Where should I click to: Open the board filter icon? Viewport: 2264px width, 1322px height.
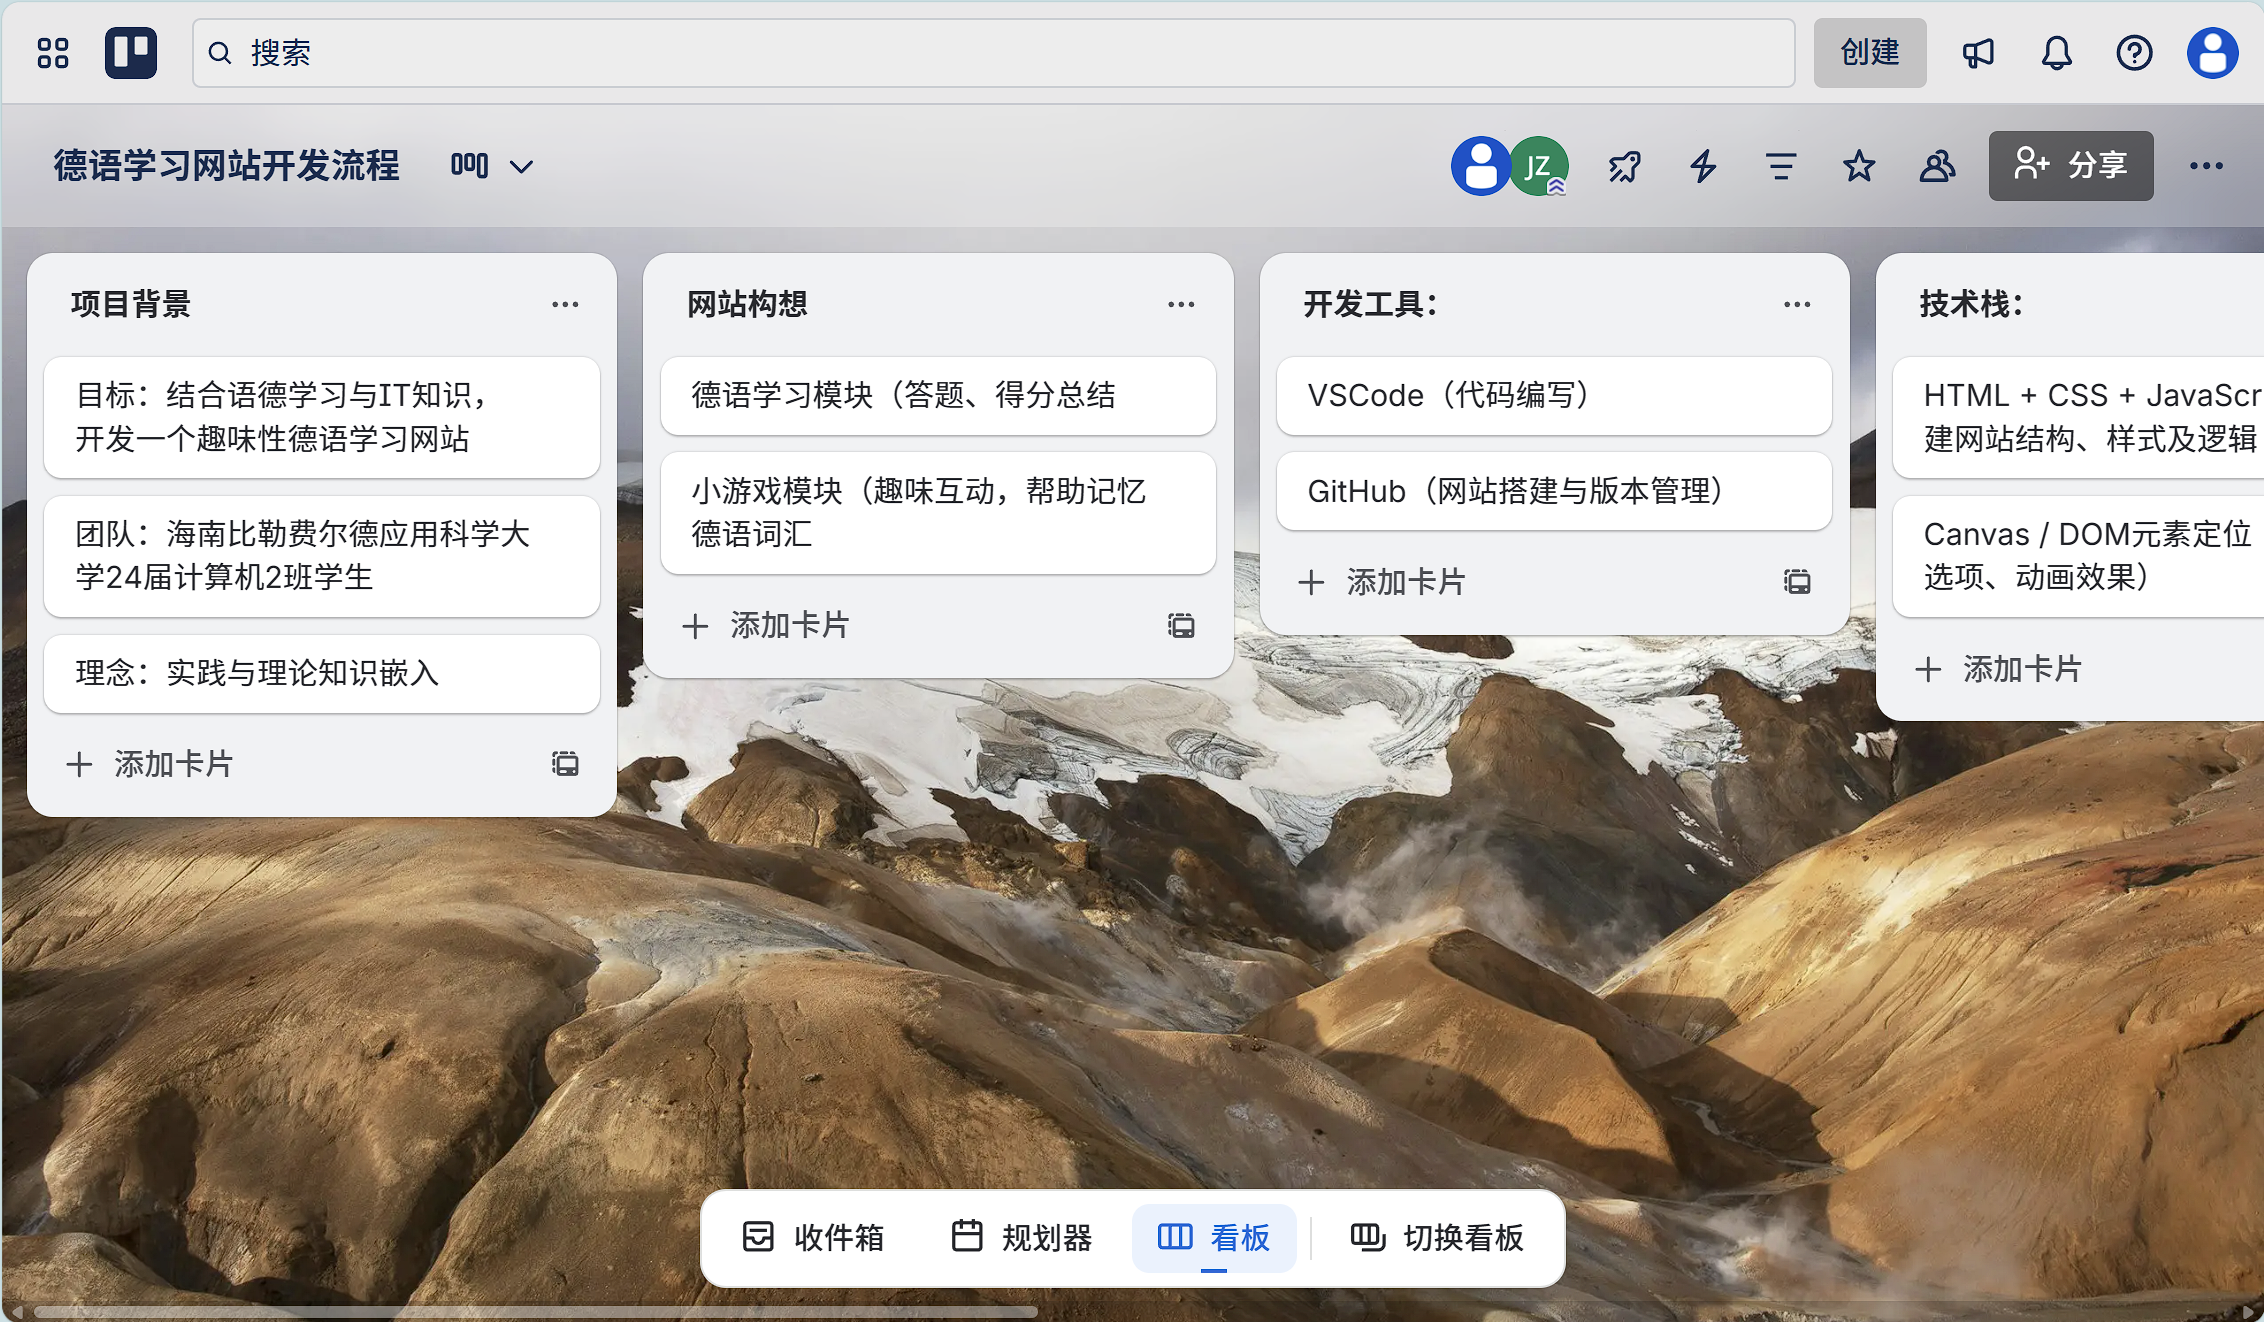[x=1781, y=166]
